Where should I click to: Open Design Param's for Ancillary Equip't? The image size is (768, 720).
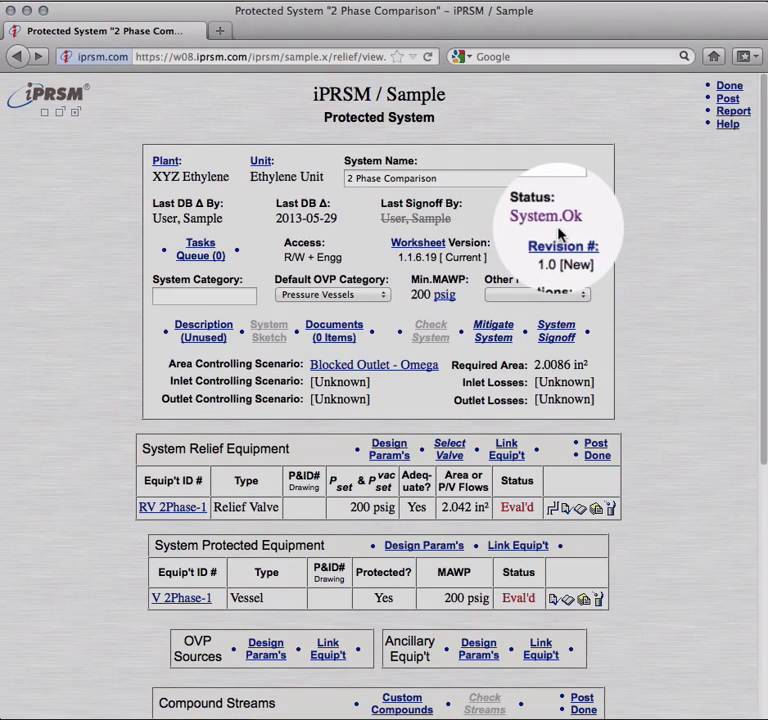(x=479, y=649)
